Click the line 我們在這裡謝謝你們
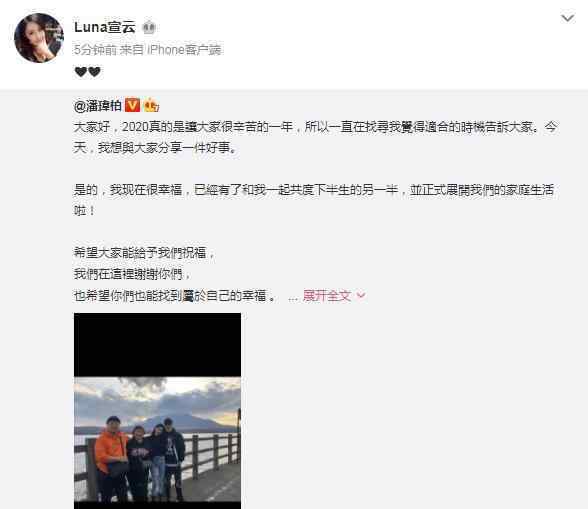The image size is (588, 509). [x=132, y=274]
